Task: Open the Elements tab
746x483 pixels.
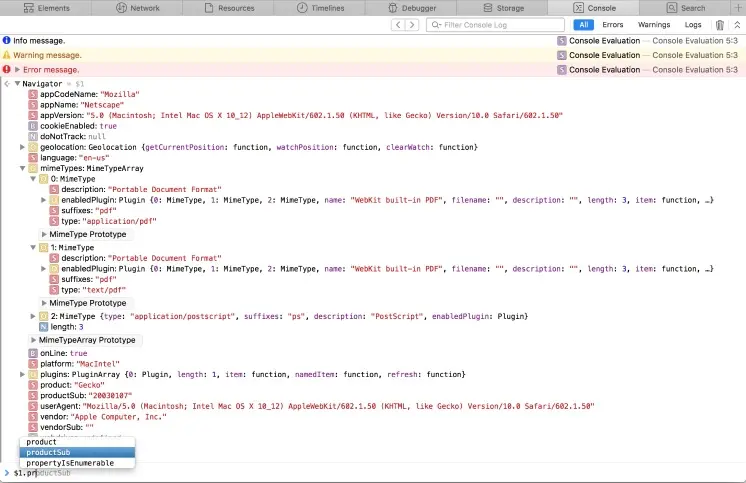Action: pos(46,8)
